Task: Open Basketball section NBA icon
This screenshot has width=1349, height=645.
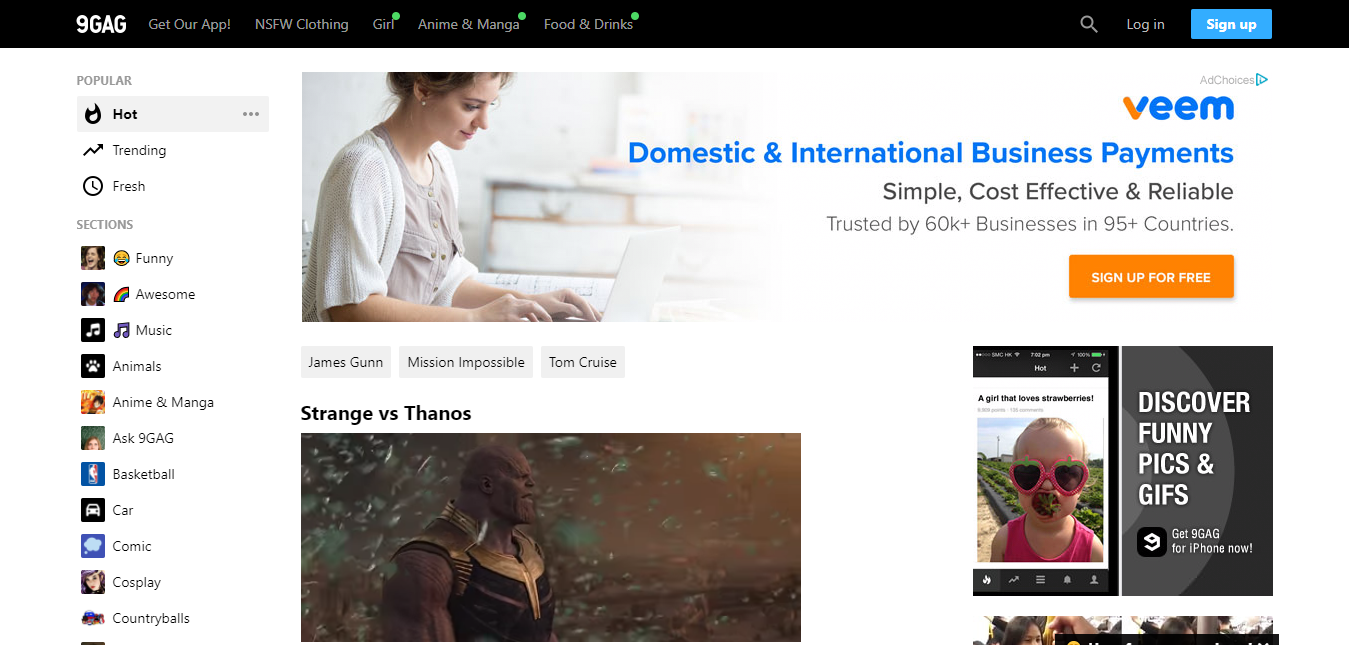Action: pyautogui.click(x=93, y=474)
